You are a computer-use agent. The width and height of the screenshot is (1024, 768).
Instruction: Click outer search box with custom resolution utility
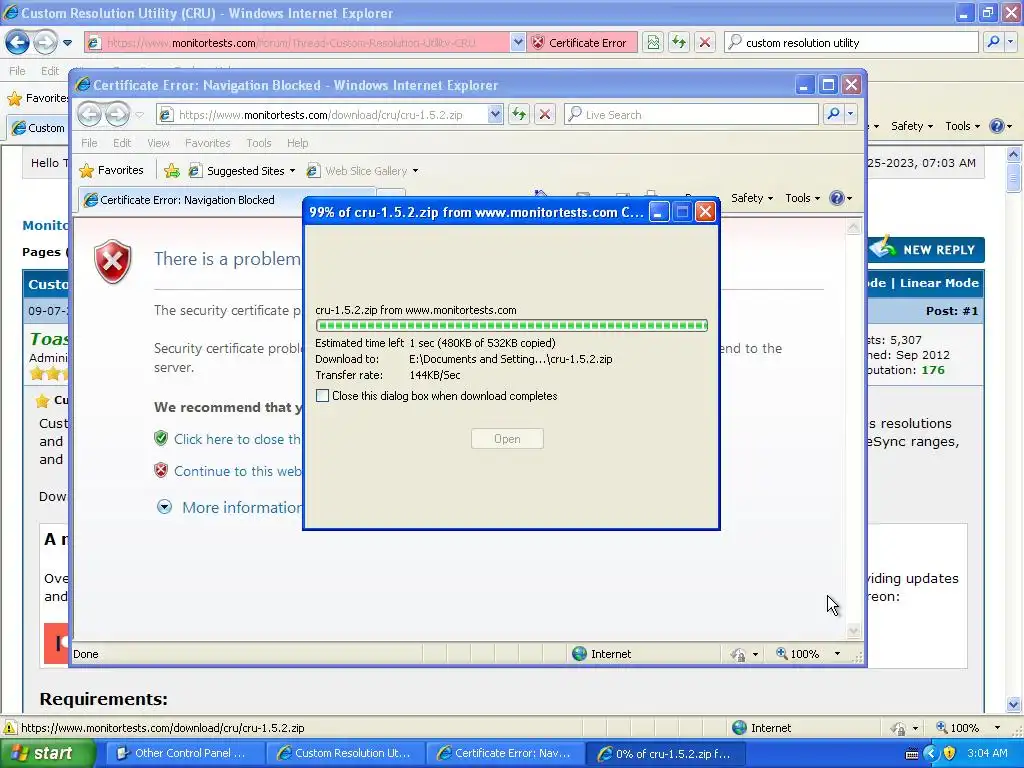pyautogui.click(x=852, y=42)
